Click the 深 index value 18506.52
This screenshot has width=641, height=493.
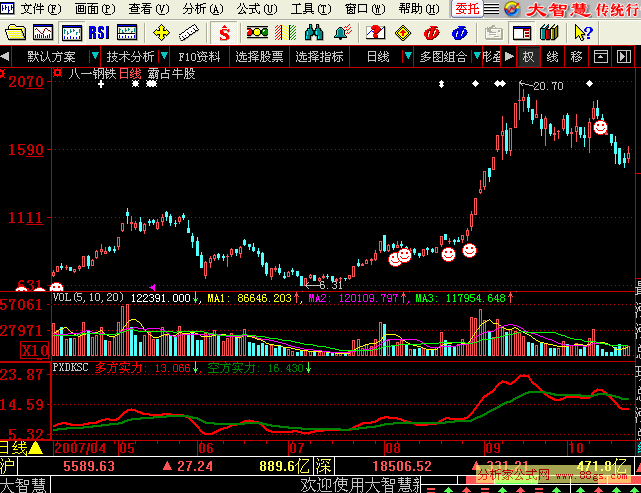pyautogui.click(x=402, y=466)
